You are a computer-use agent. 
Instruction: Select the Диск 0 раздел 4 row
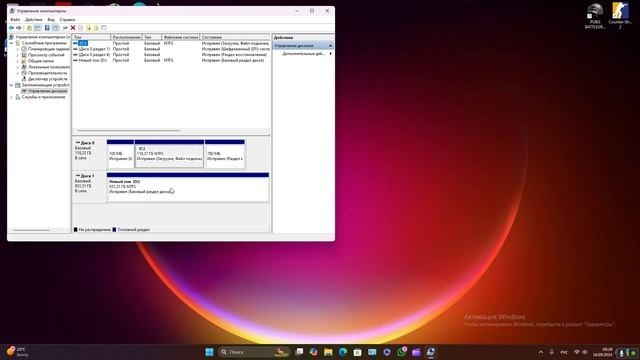point(171,54)
